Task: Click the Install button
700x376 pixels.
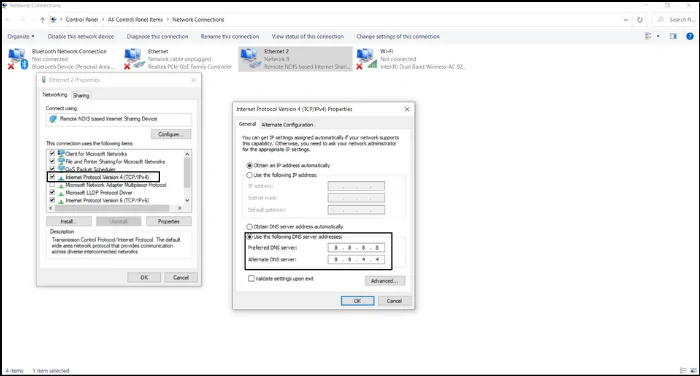Action: (69, 221)
